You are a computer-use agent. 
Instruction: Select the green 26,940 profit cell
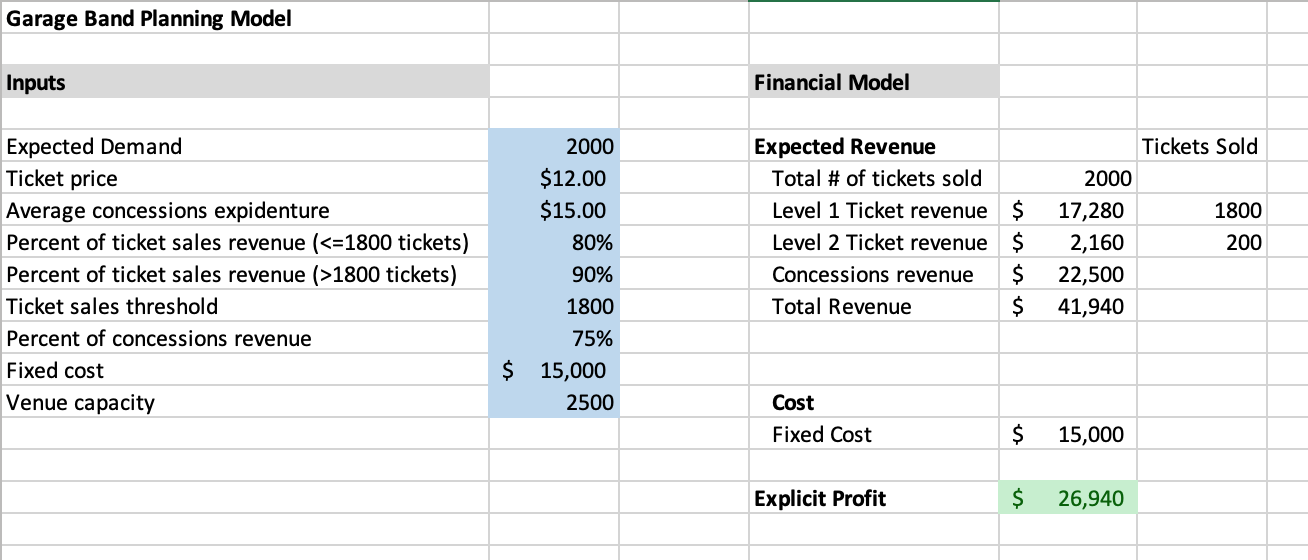1067,498
